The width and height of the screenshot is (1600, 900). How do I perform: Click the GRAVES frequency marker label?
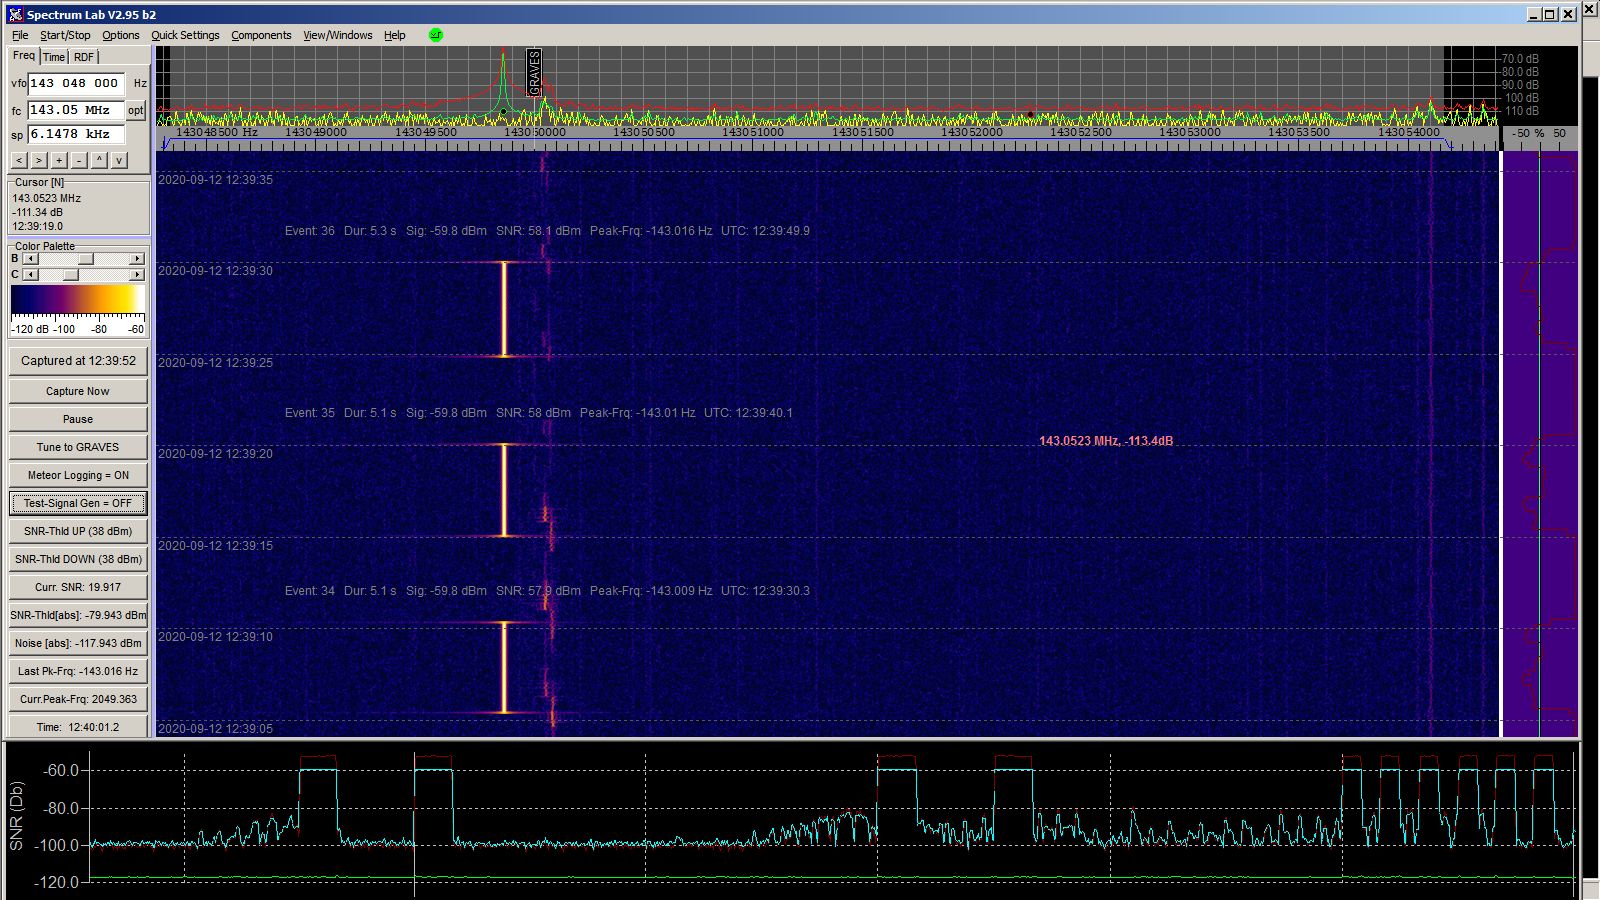(534, 73)
